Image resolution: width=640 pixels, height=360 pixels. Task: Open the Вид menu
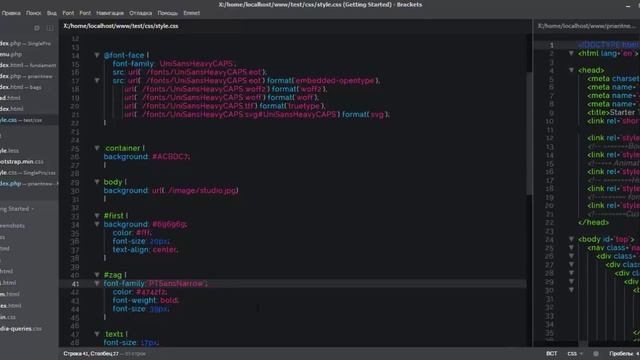52,13
